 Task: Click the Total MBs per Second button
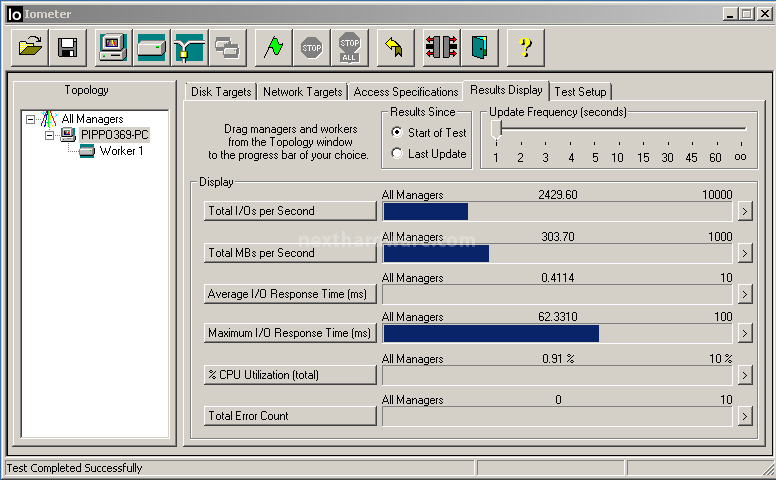point(290,253)
